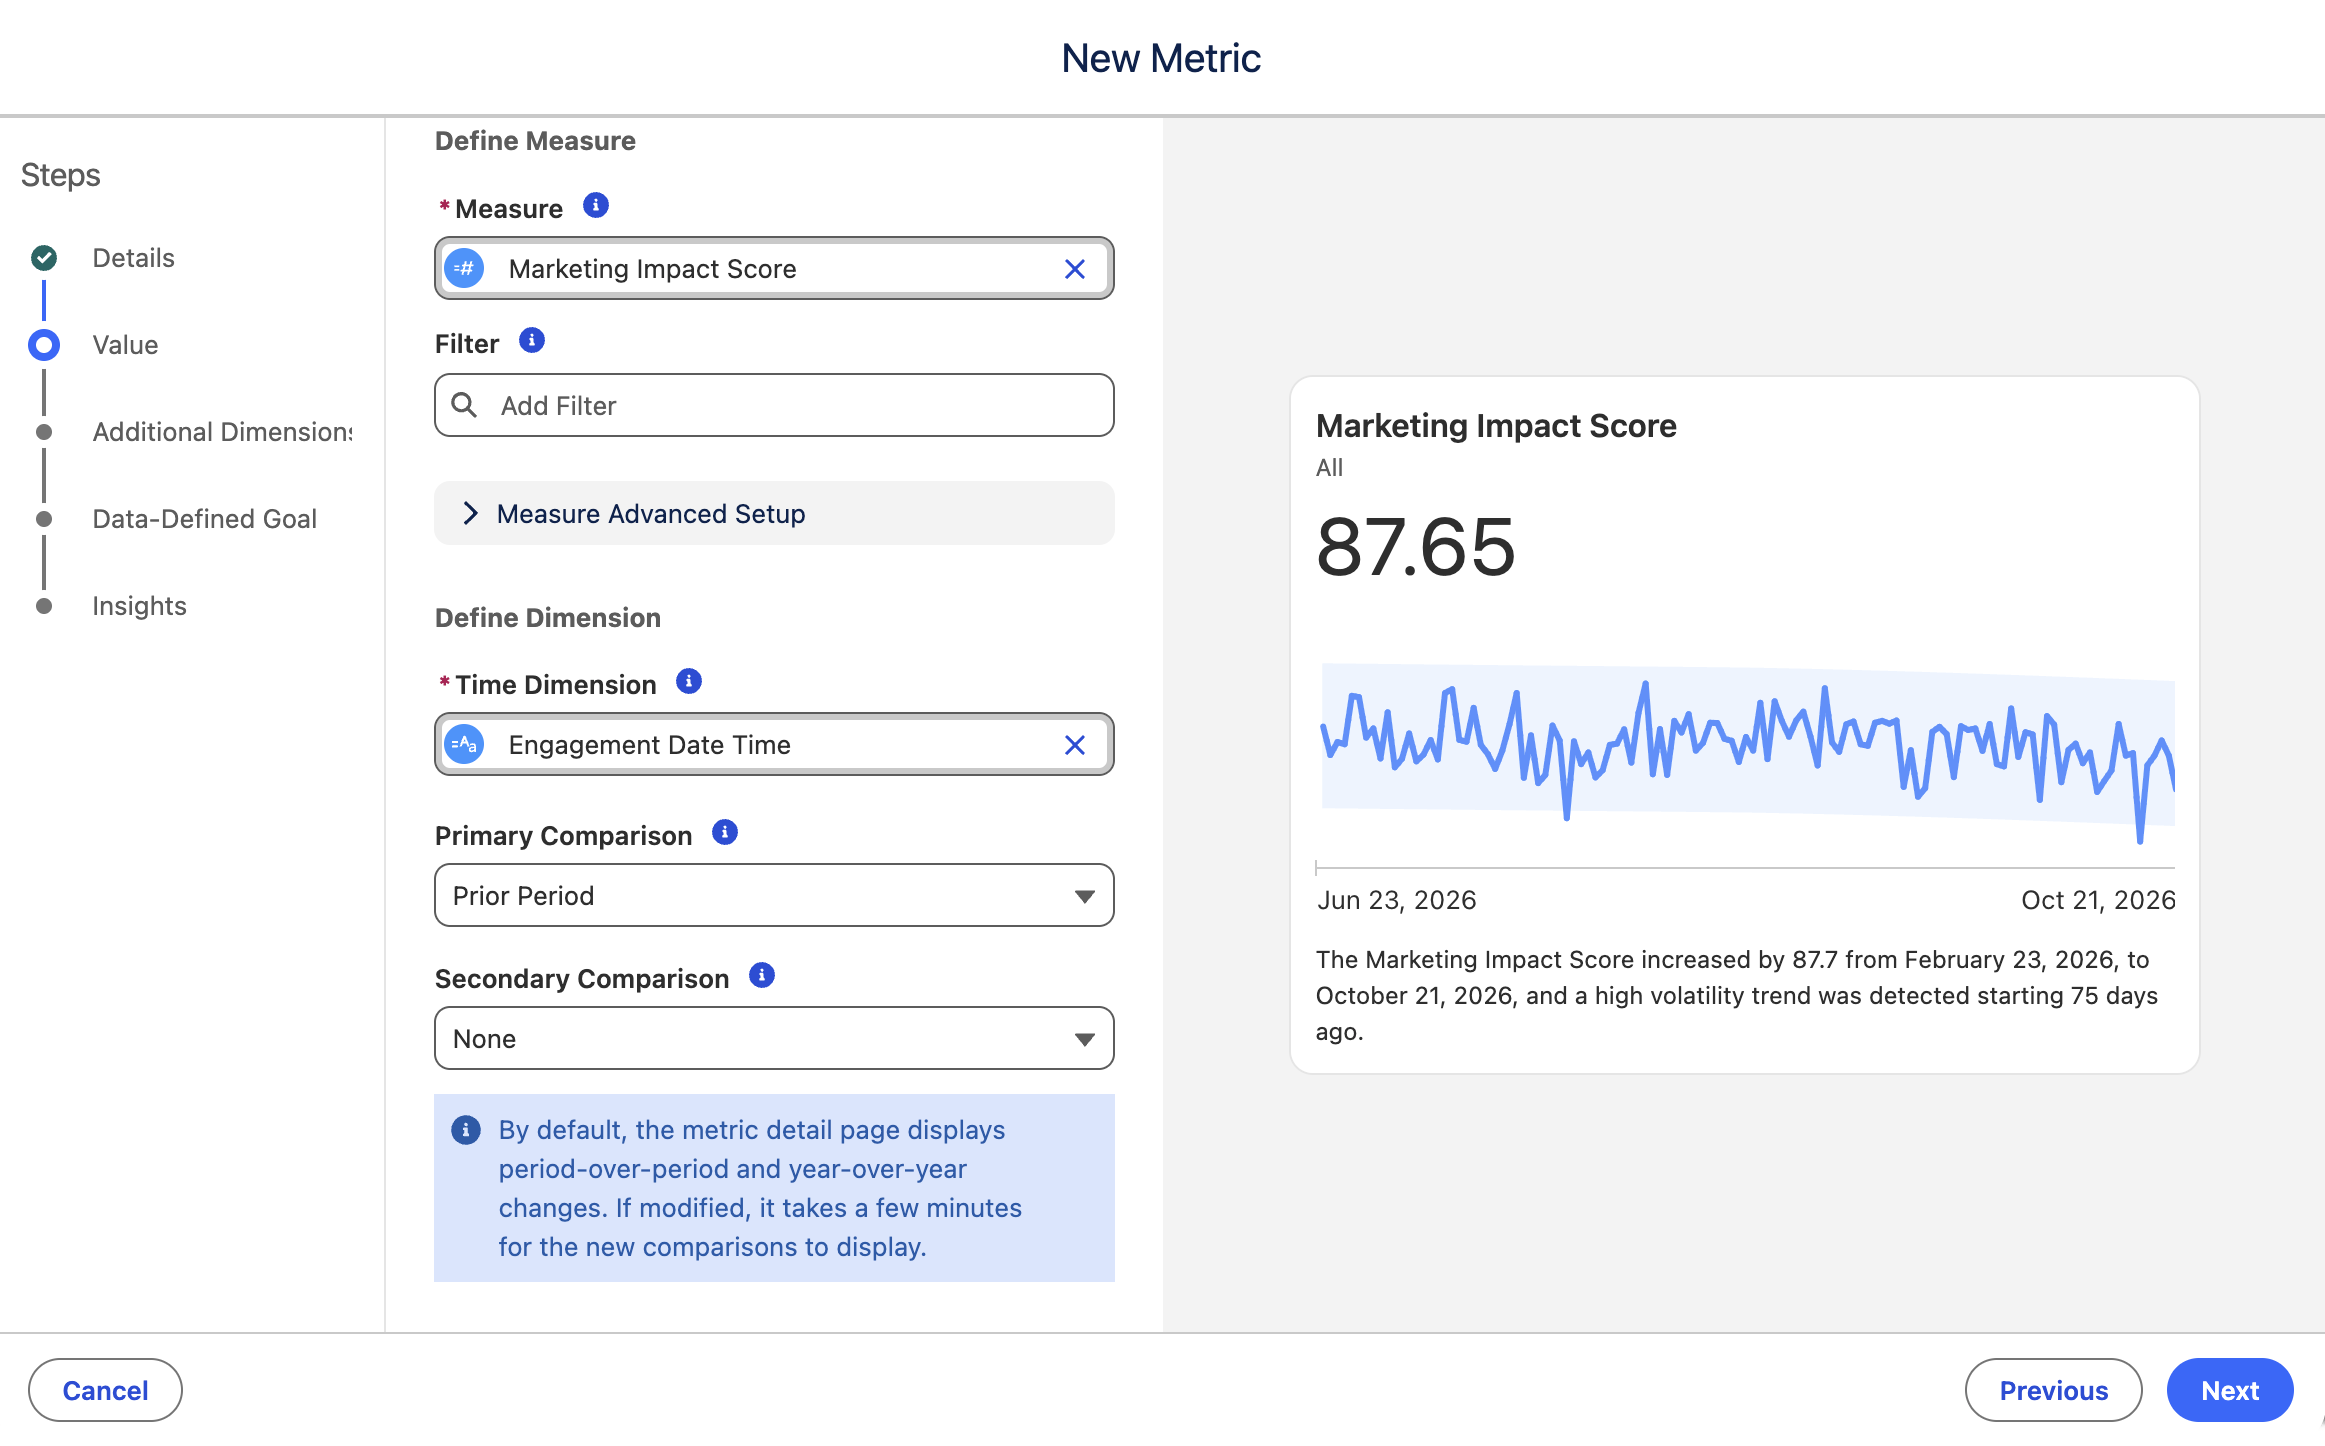Click the text-type icon in Time Dimension field
This screenshot has width=2325, height=1446.
point(464,745)
